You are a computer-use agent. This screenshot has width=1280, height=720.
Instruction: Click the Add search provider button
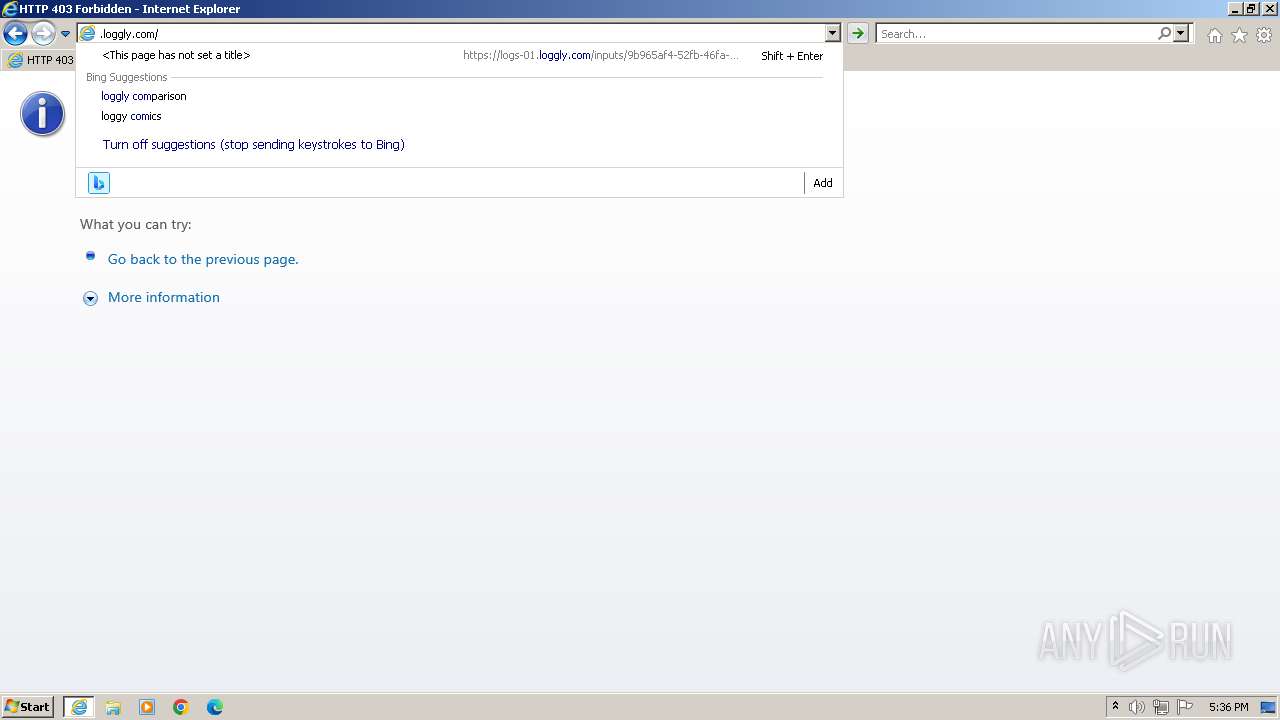tap(823, 183)
